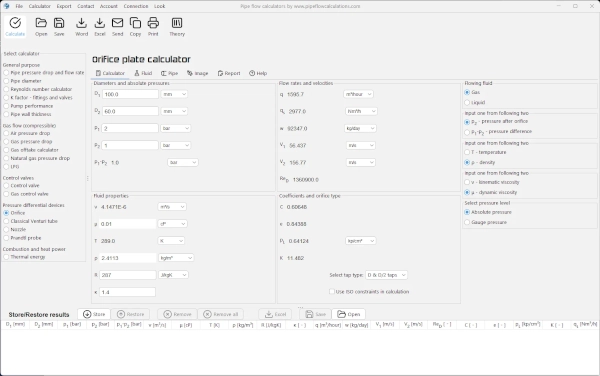Select Reynolds number calculator
This screenshot has height=376, width=600.
click(38, 89)
